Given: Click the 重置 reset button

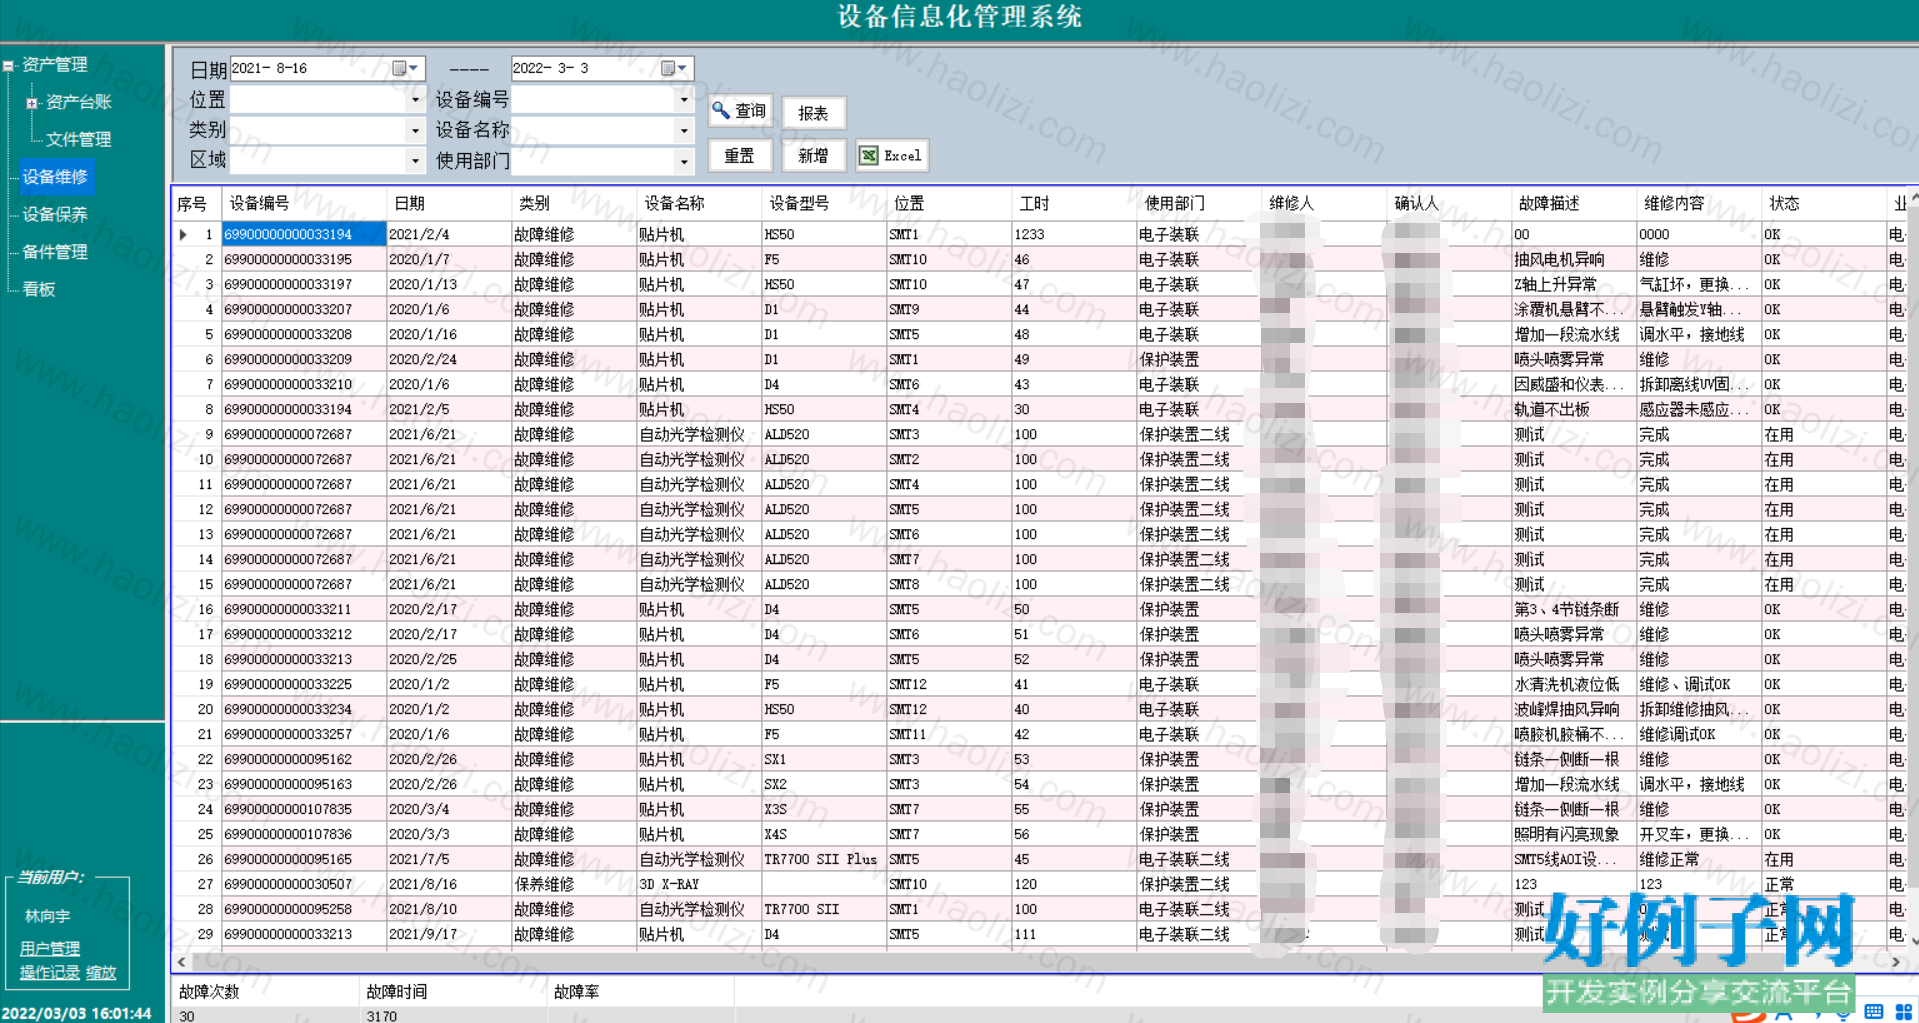Looking at the screenshot, I should (740, 155).
